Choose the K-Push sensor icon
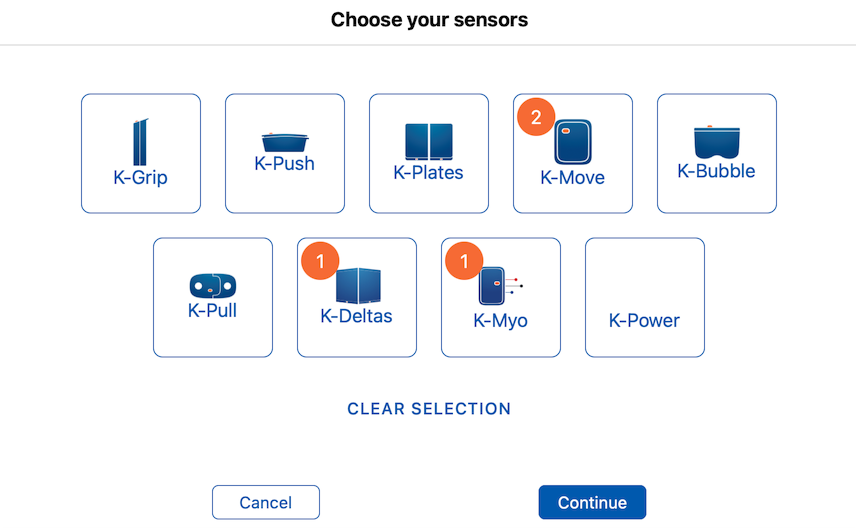Image resolution: width=856 pixels, height=528 pixels. (285, 142)
